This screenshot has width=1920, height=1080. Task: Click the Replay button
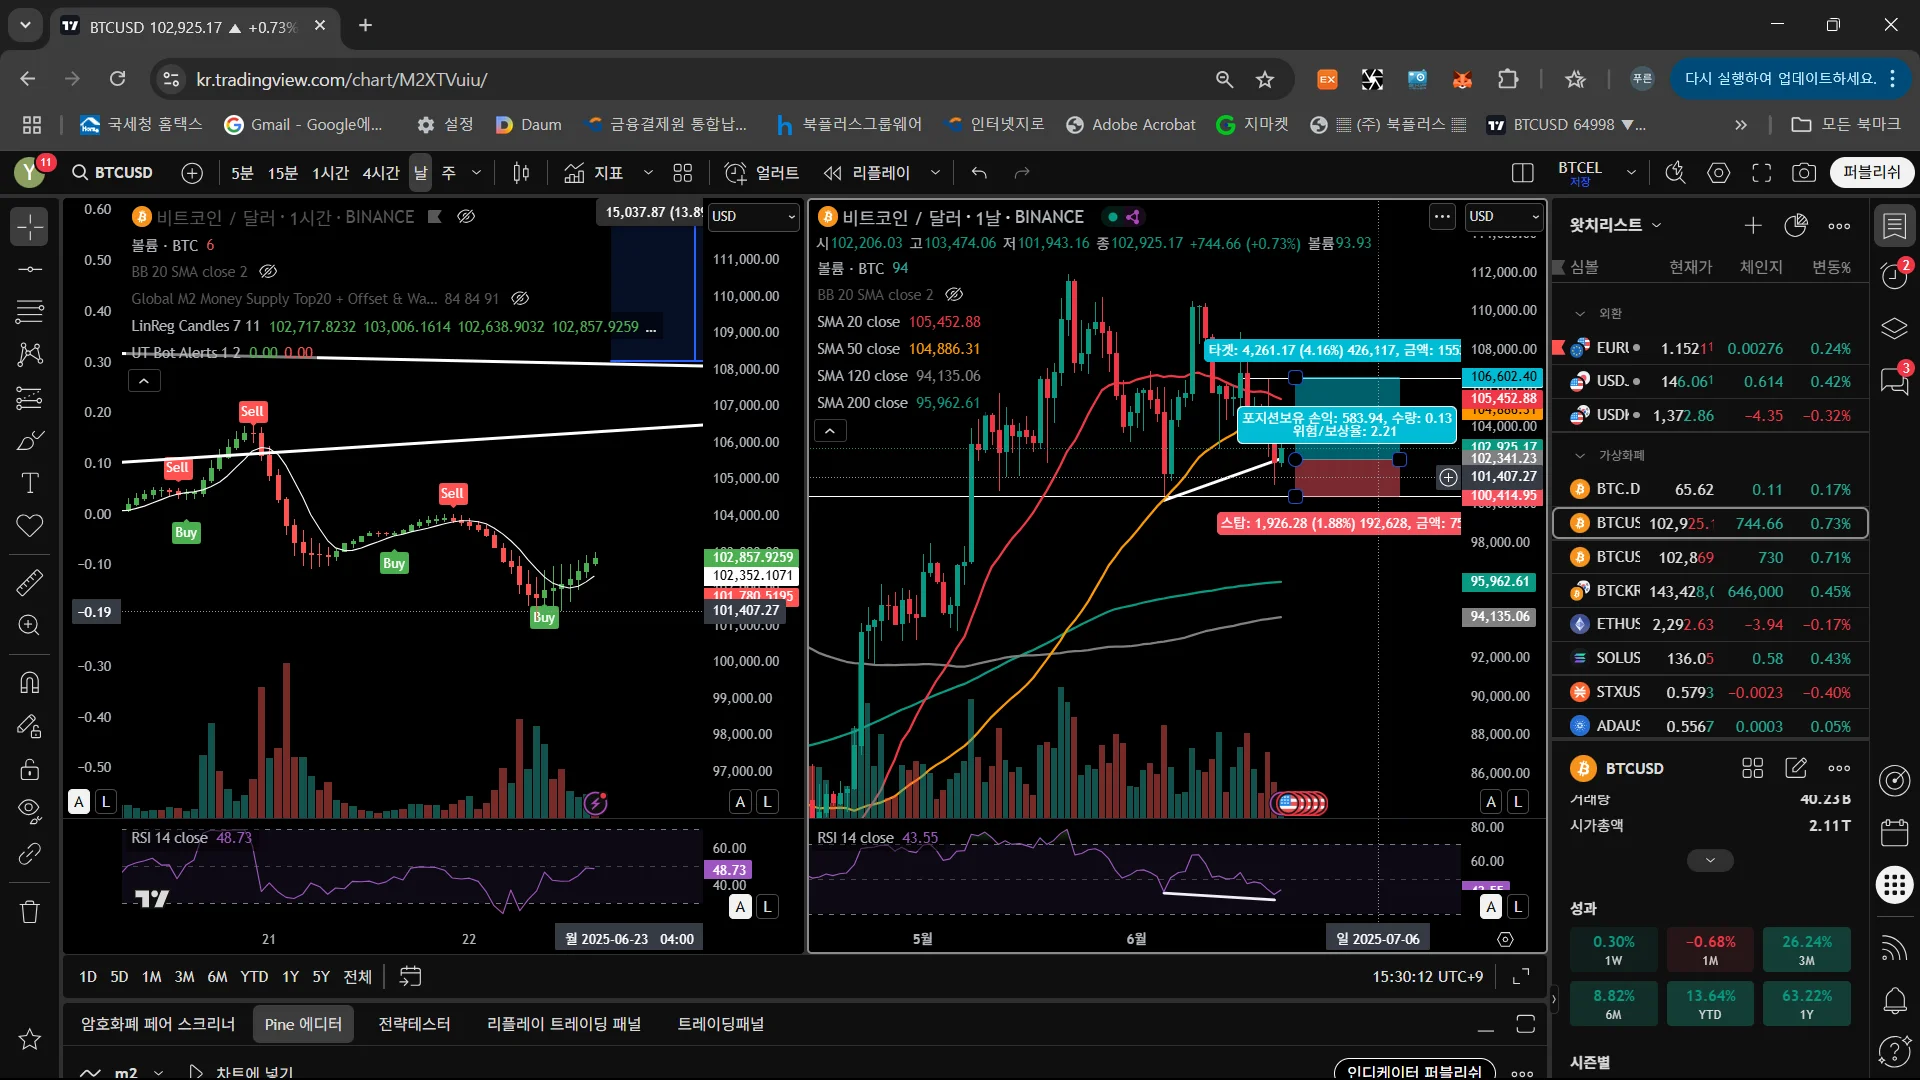point(867,173)
